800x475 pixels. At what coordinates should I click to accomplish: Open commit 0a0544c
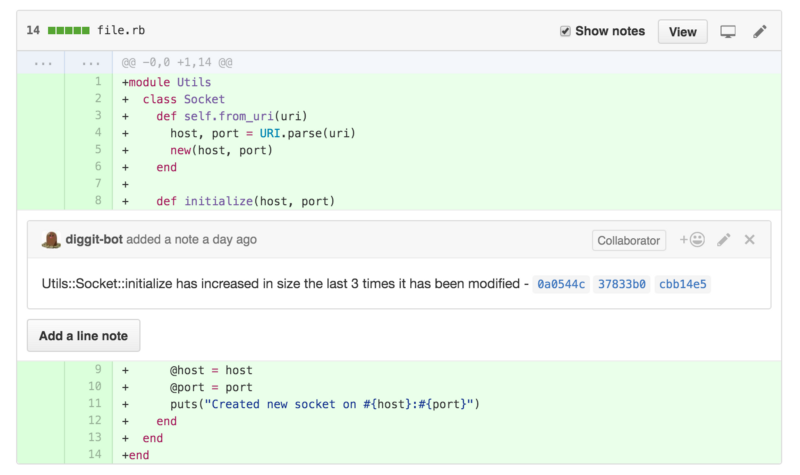tap(560, 284)
